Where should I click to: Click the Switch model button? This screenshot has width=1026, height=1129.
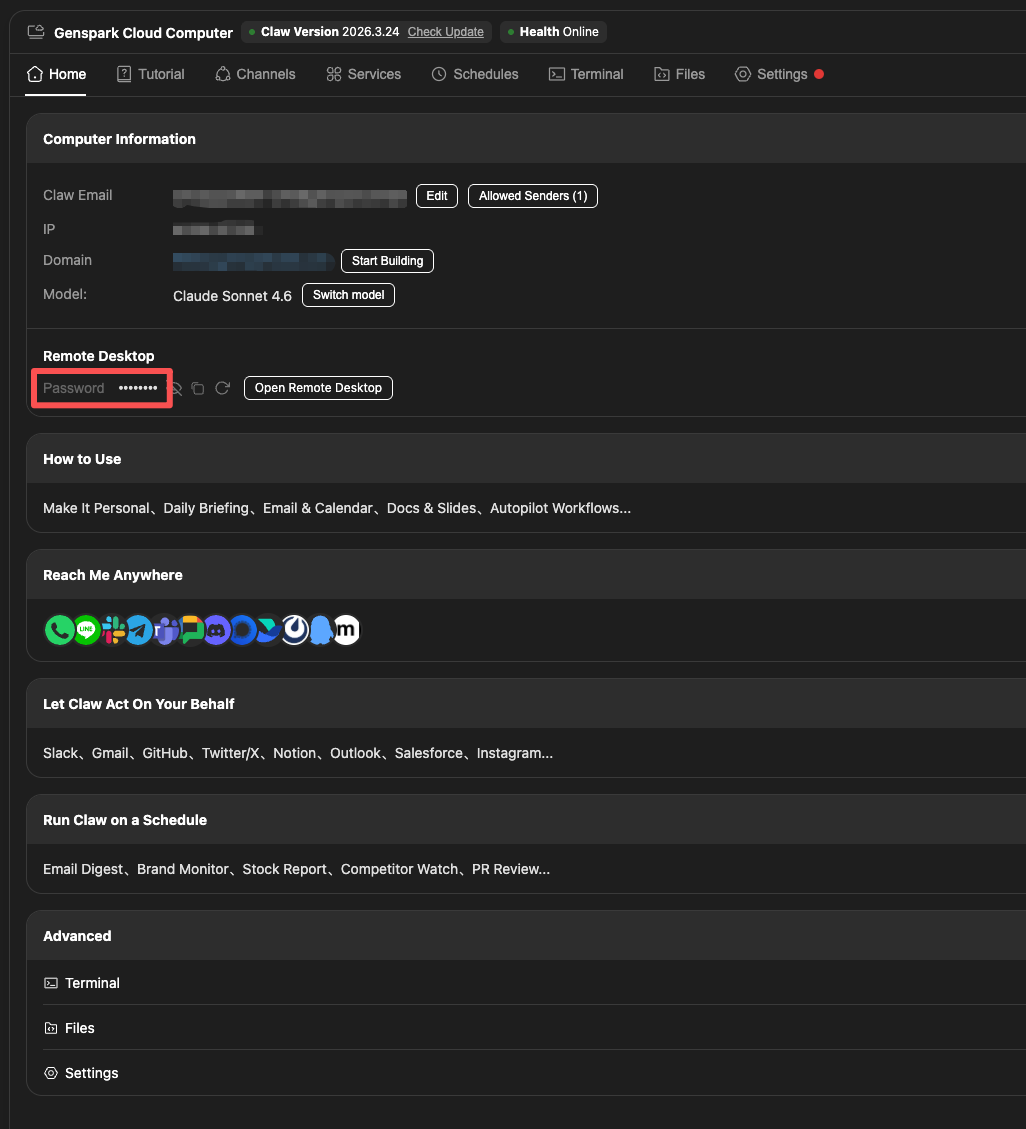pos(348,295)
